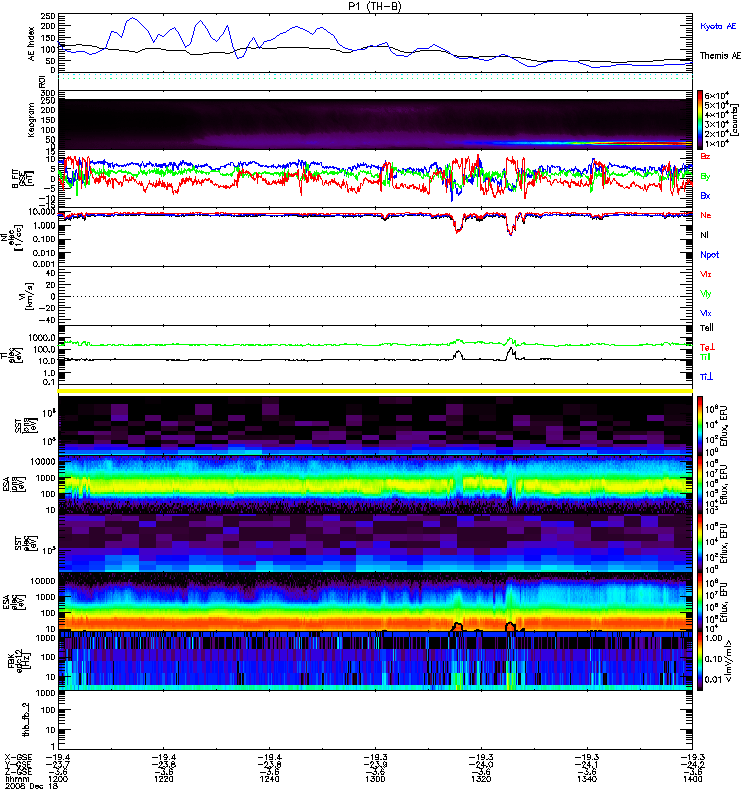Click the SST ion Eflux color bar

(x=700, y=425)
